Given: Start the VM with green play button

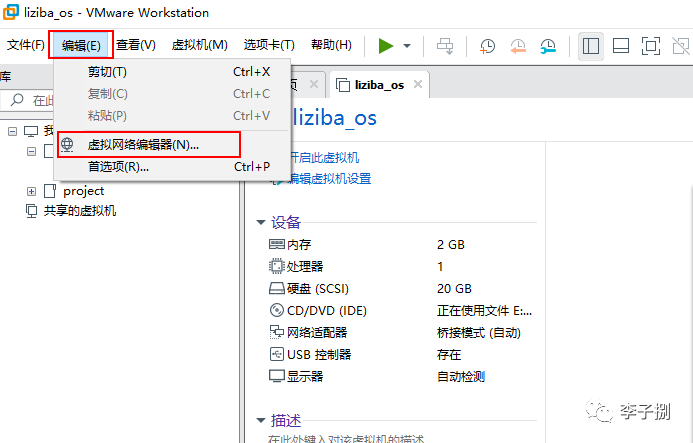Looking at the screenshot, I should (385, 46).
